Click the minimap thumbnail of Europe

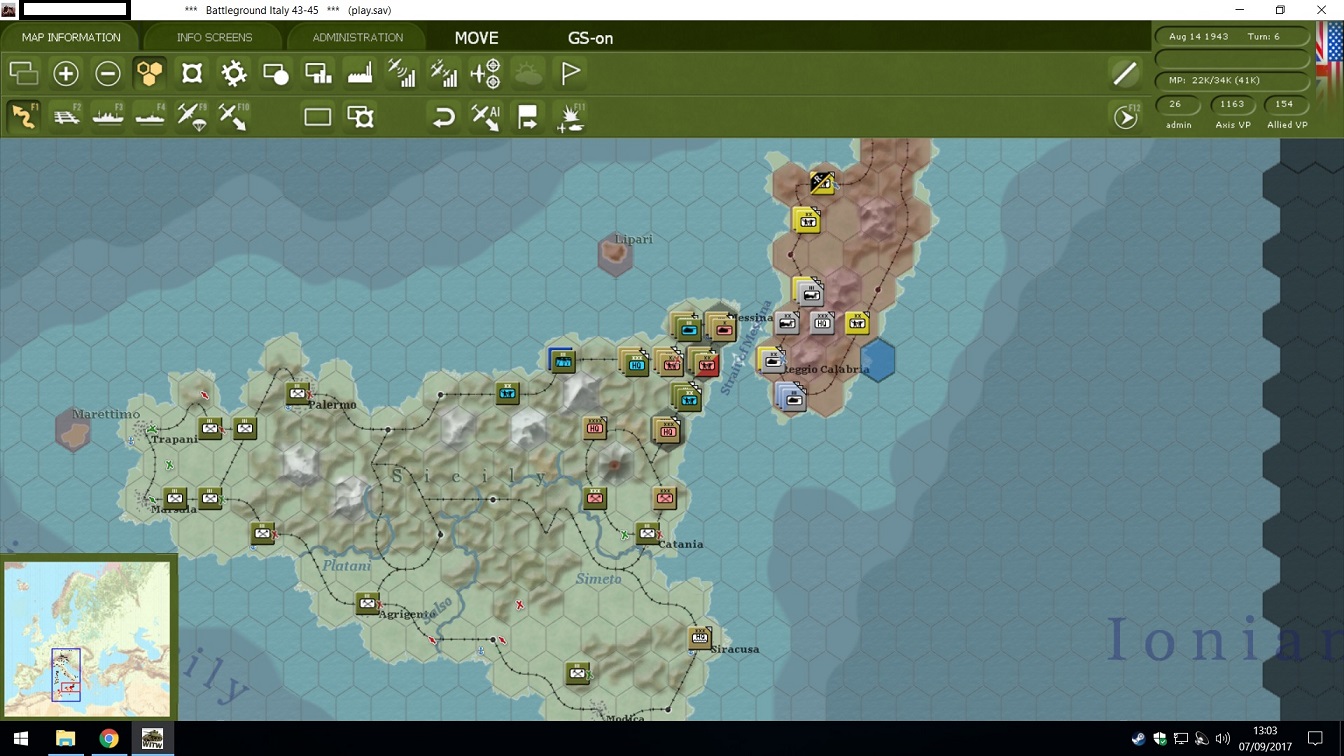point(88,637)
